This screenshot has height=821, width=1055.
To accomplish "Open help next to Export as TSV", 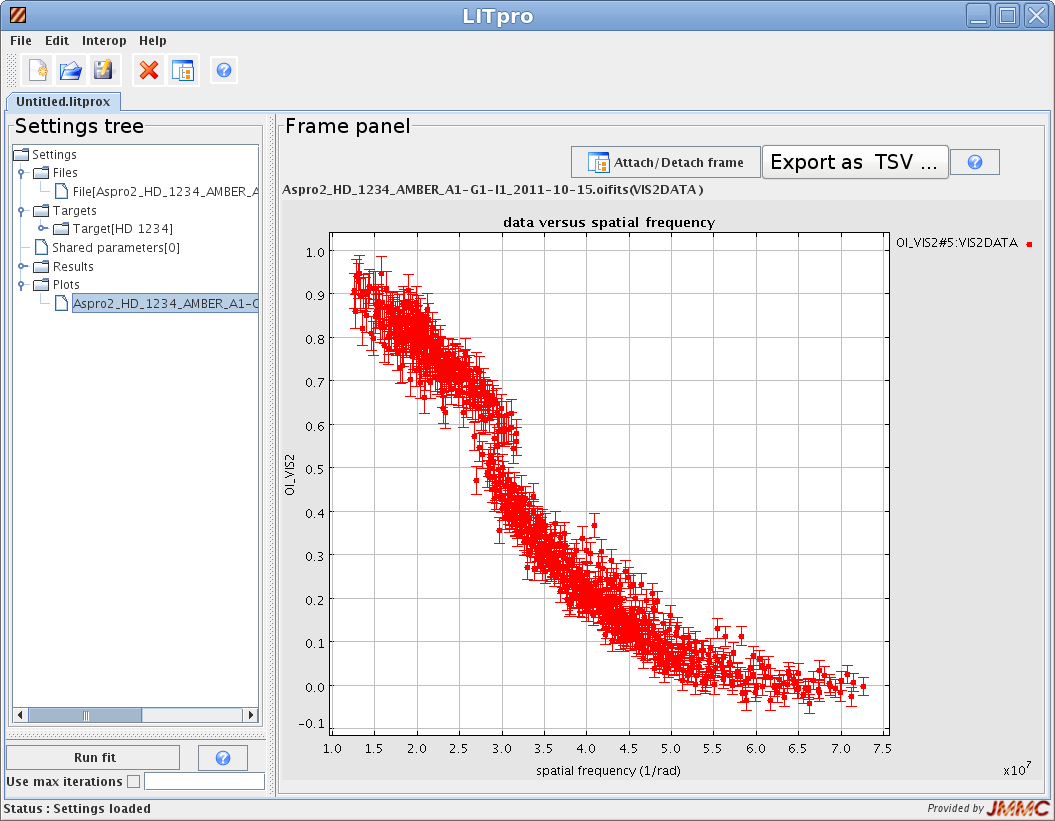I will [x=974, y=162].
